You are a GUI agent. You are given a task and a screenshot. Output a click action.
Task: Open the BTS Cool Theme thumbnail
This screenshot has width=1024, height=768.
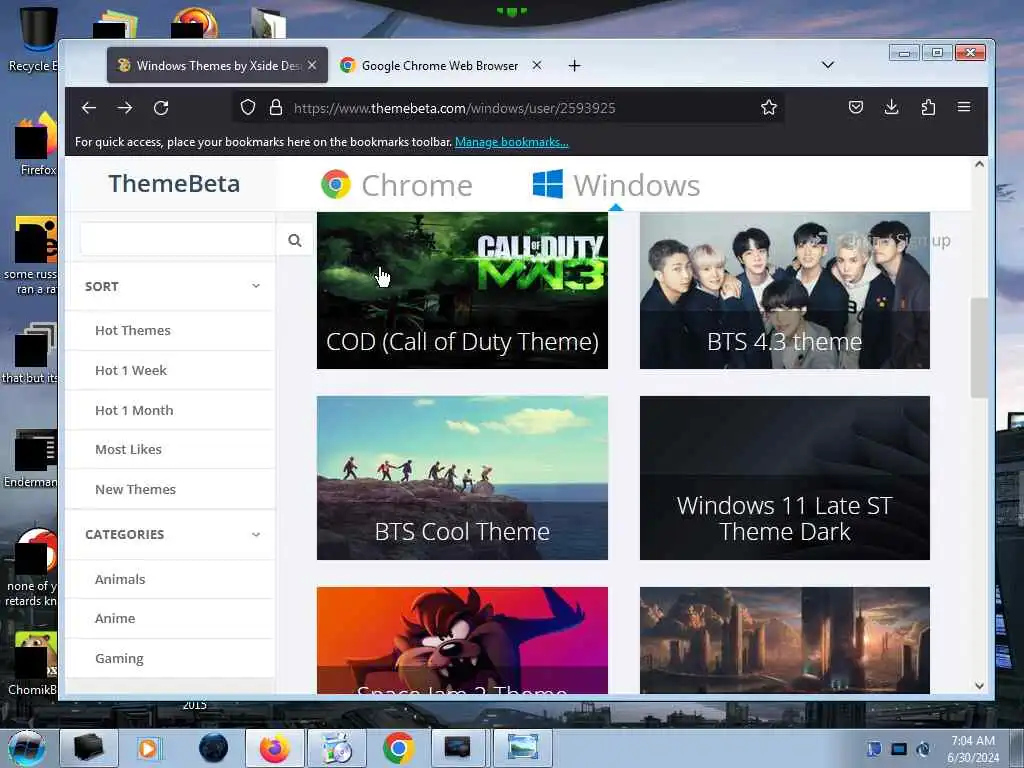pyautogui.click(x=462, y=478)
